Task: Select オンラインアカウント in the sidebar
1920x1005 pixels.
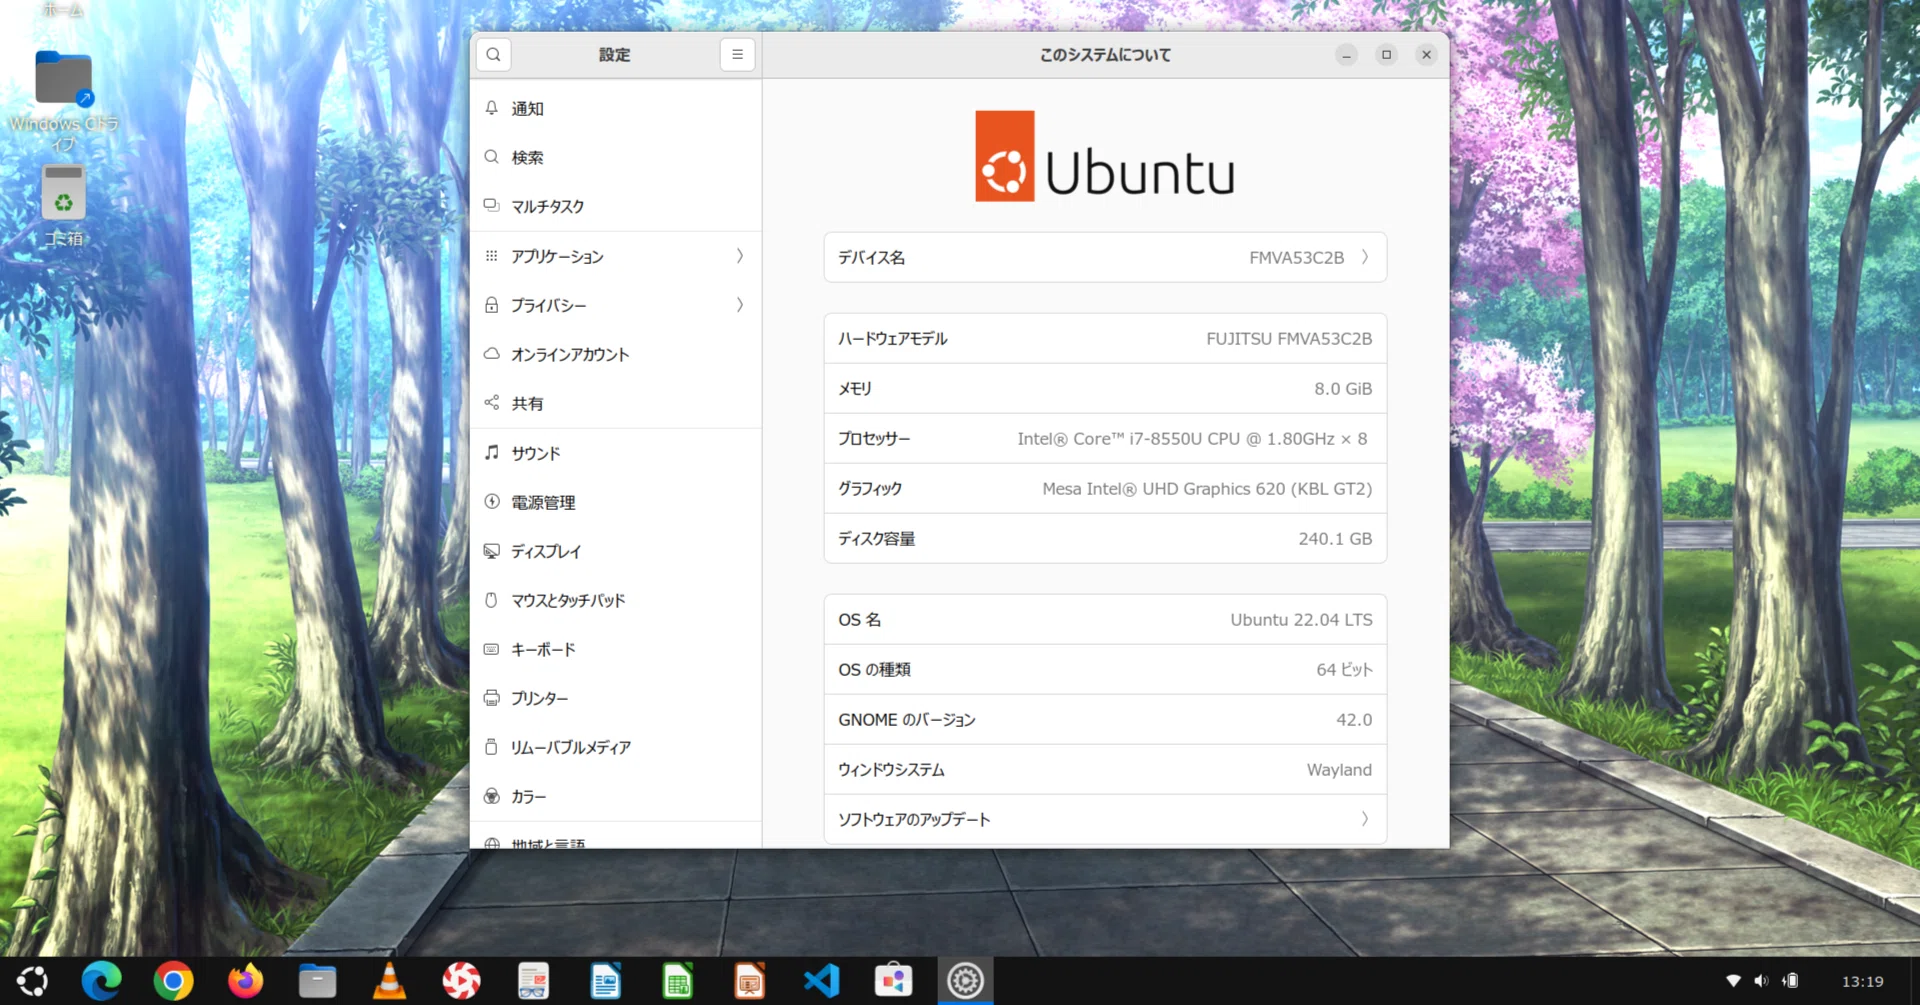Action: click(616, 355)
